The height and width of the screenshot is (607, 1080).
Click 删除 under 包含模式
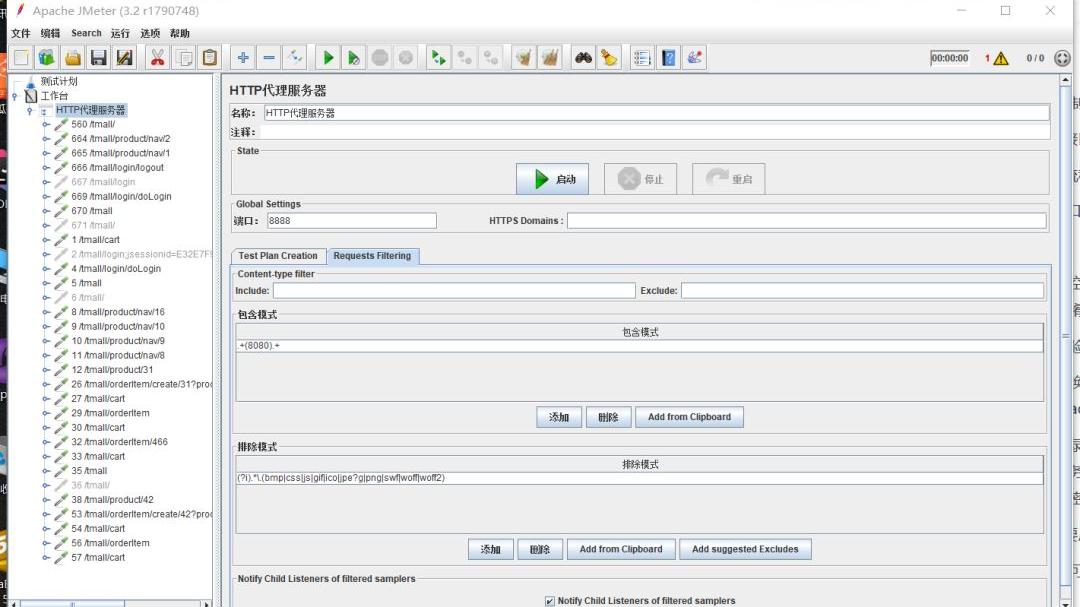pos(608,417)
